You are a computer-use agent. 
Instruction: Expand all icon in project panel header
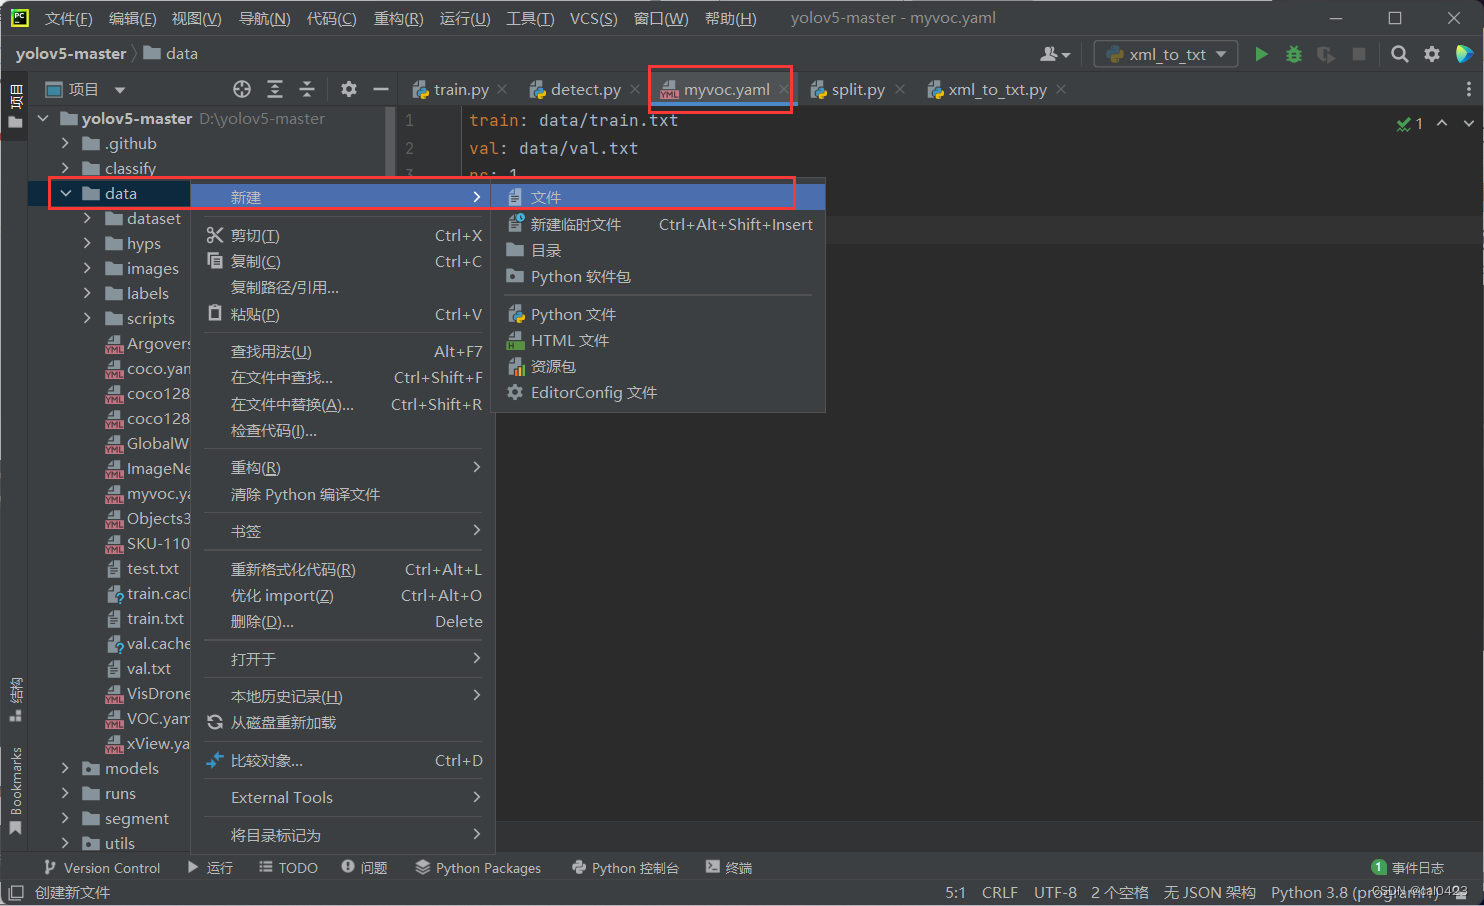click(275, 89)
